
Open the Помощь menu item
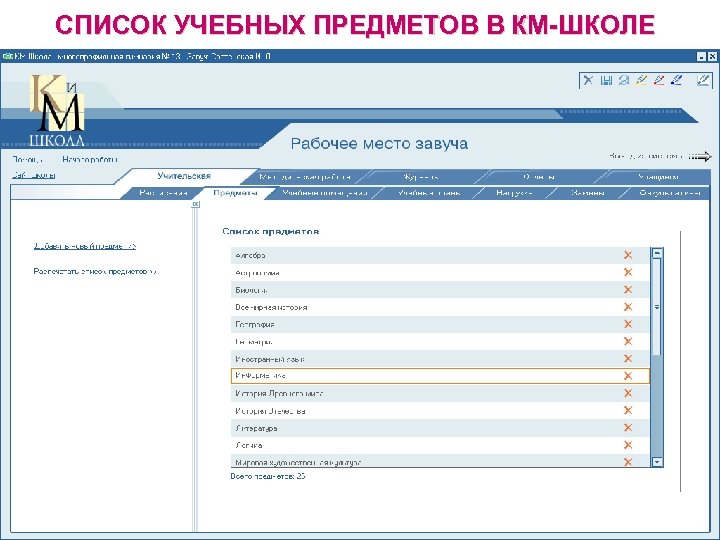(27, 159)
